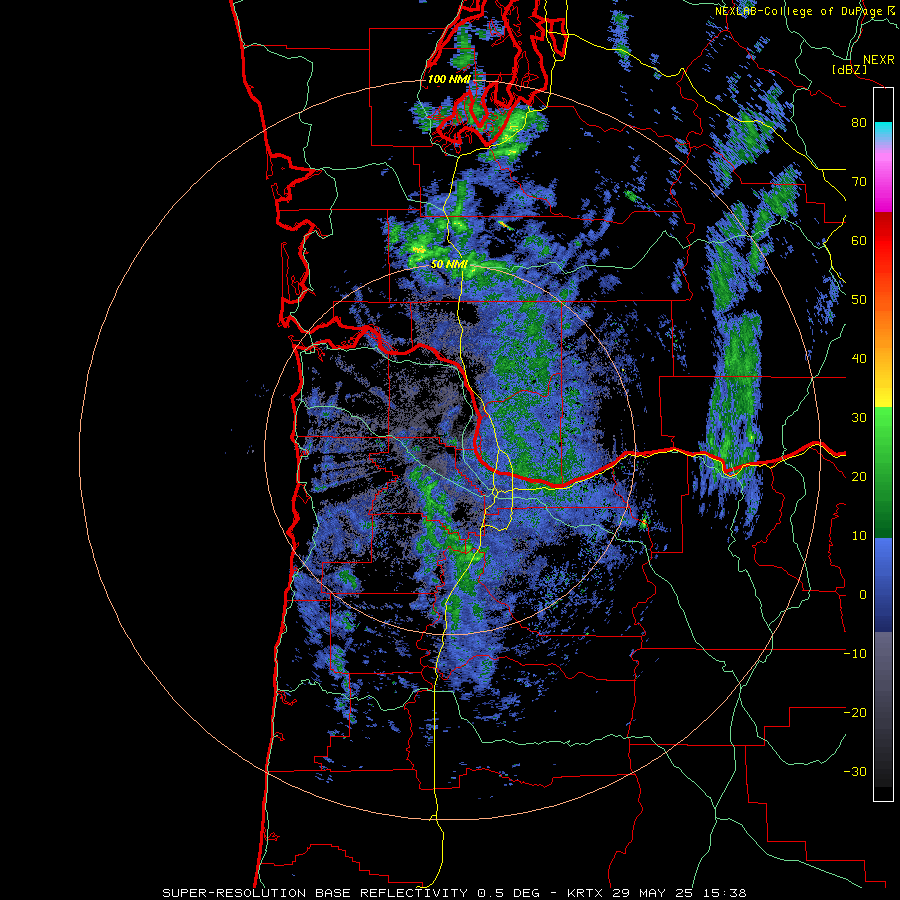This screenshot has width=900, height=900.
Task: Select the -10 value on the dBZ scale
Action: point(855,654)
